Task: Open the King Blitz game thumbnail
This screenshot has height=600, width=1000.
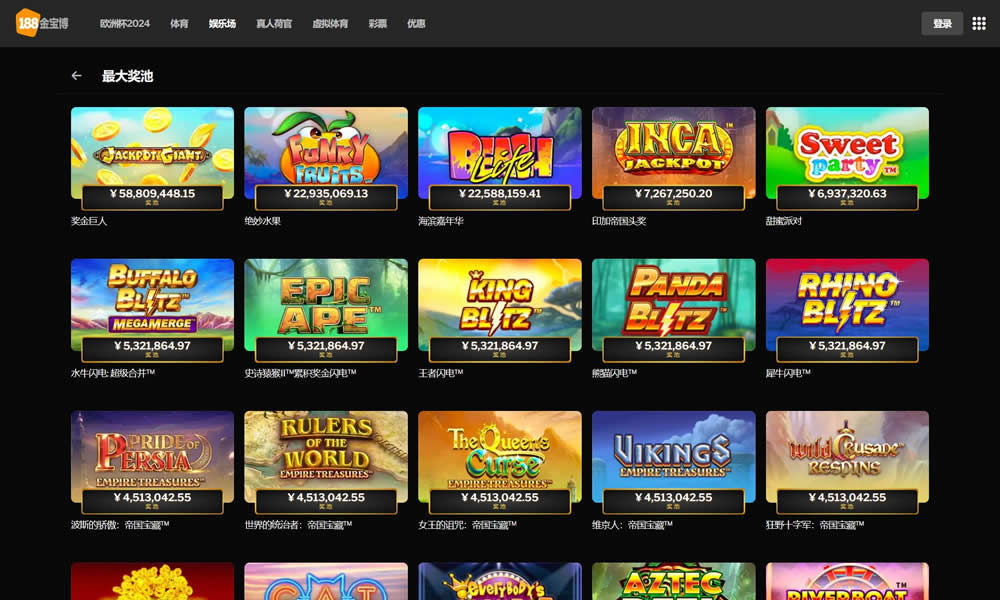Action: (500, 305)
